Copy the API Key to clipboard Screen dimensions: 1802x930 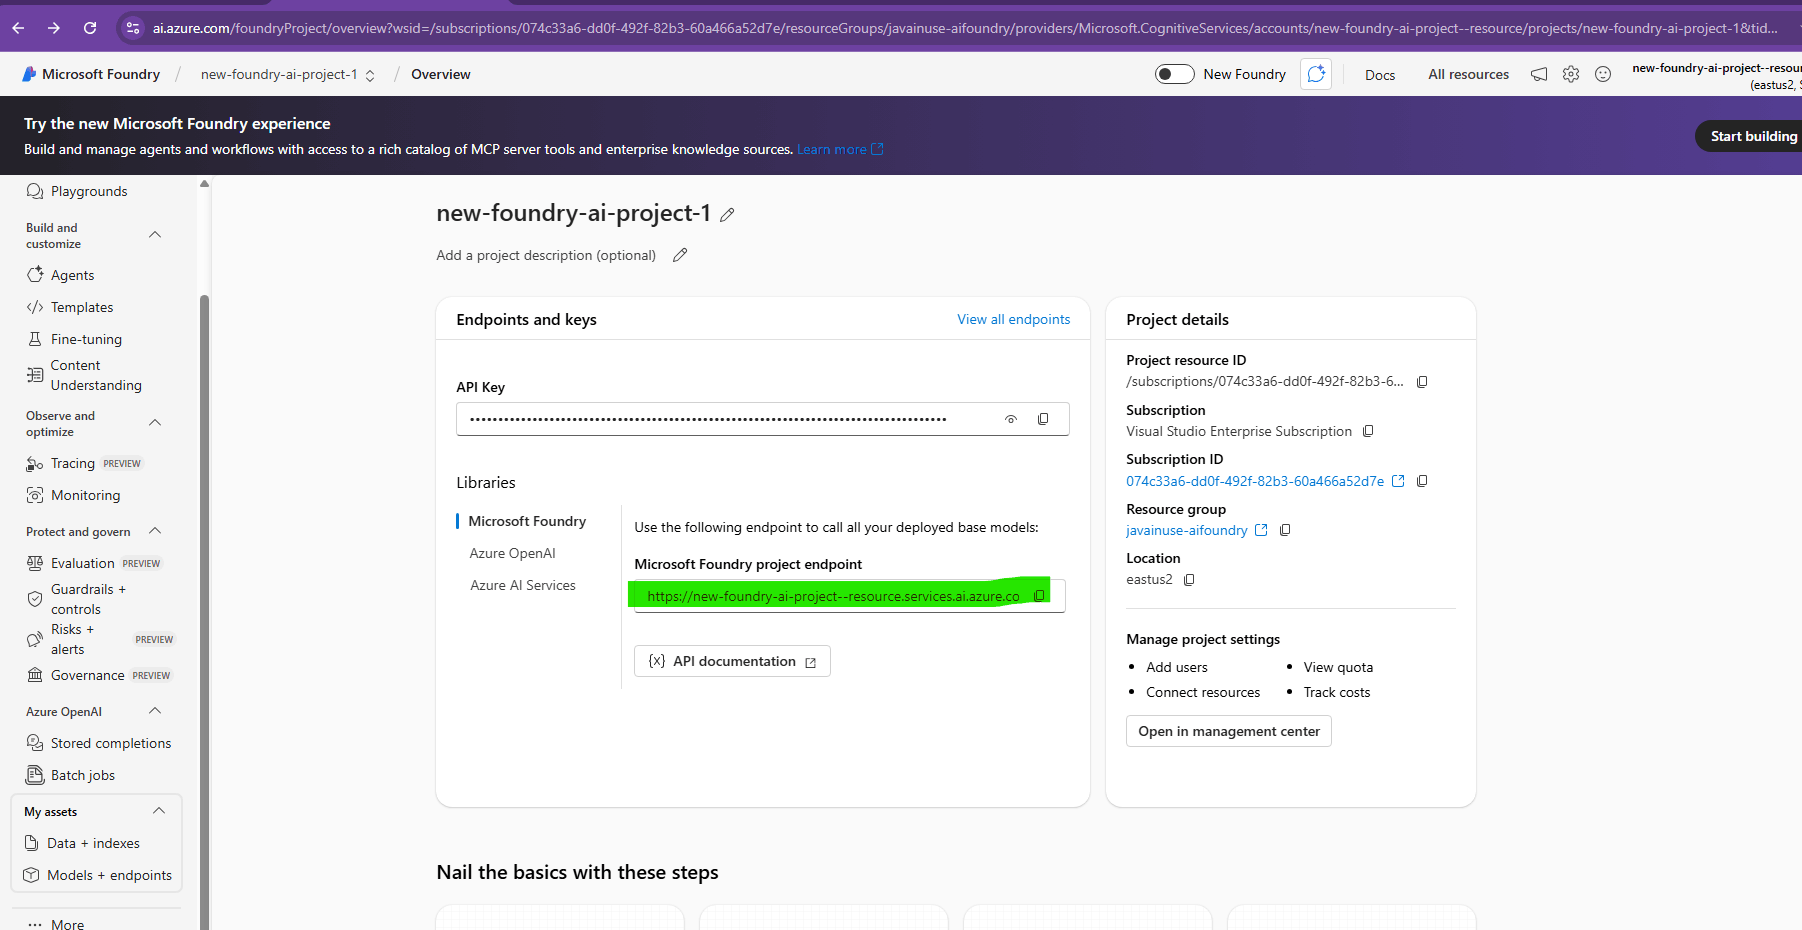1043,419
